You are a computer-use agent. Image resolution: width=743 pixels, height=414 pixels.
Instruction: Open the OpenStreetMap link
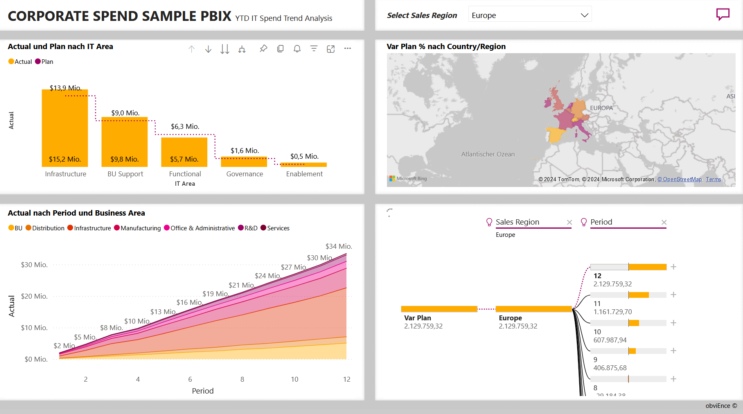pos(680,179)
